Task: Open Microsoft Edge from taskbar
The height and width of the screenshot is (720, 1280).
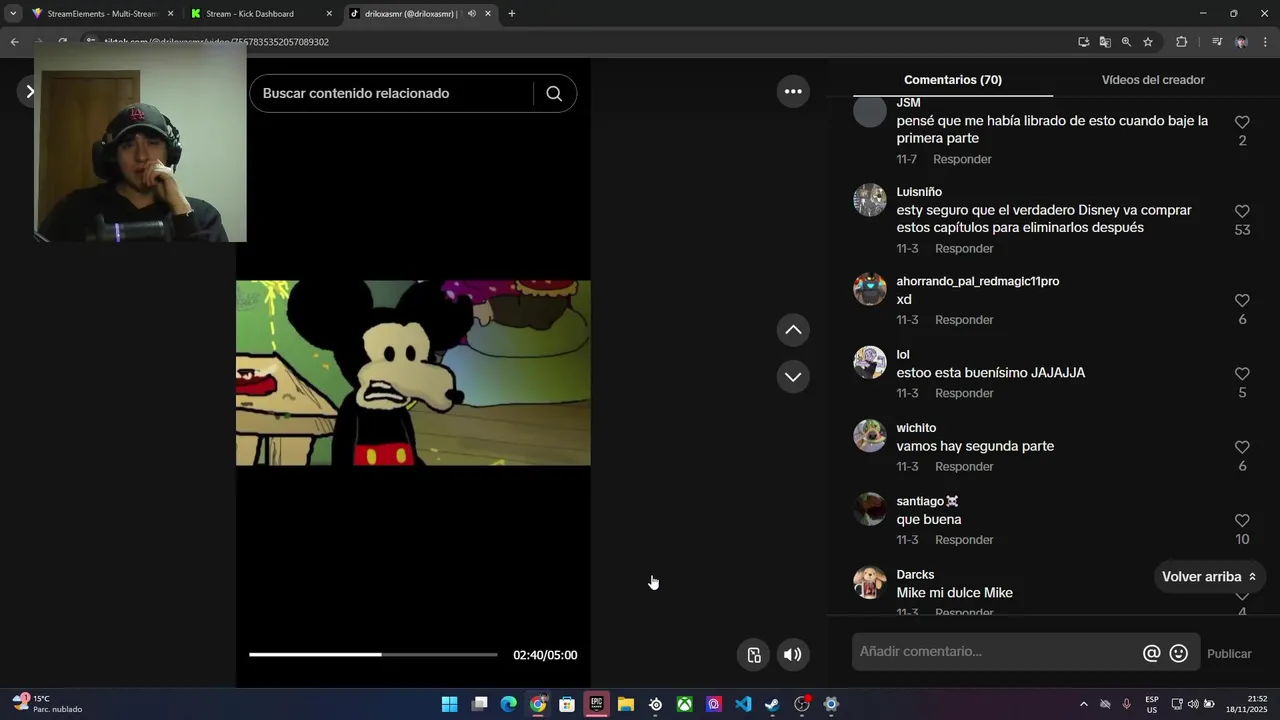Action: (508, 704)
